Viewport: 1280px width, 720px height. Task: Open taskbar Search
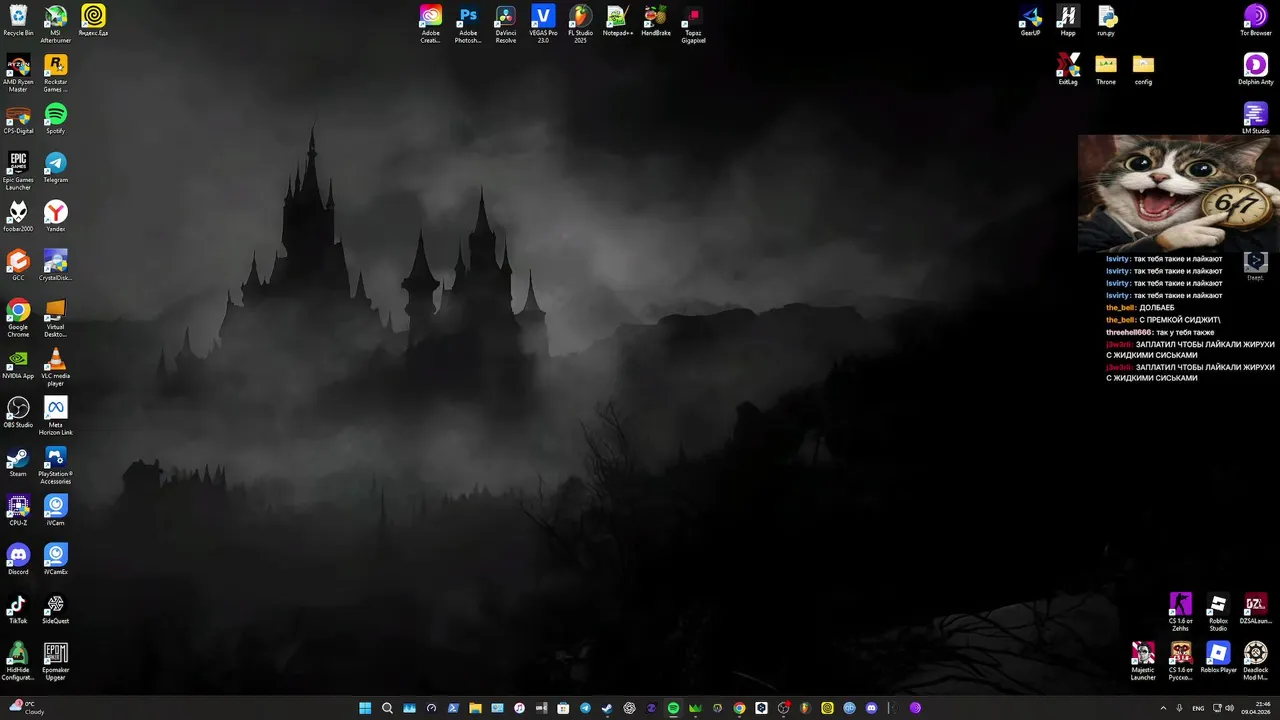(387, 708)
